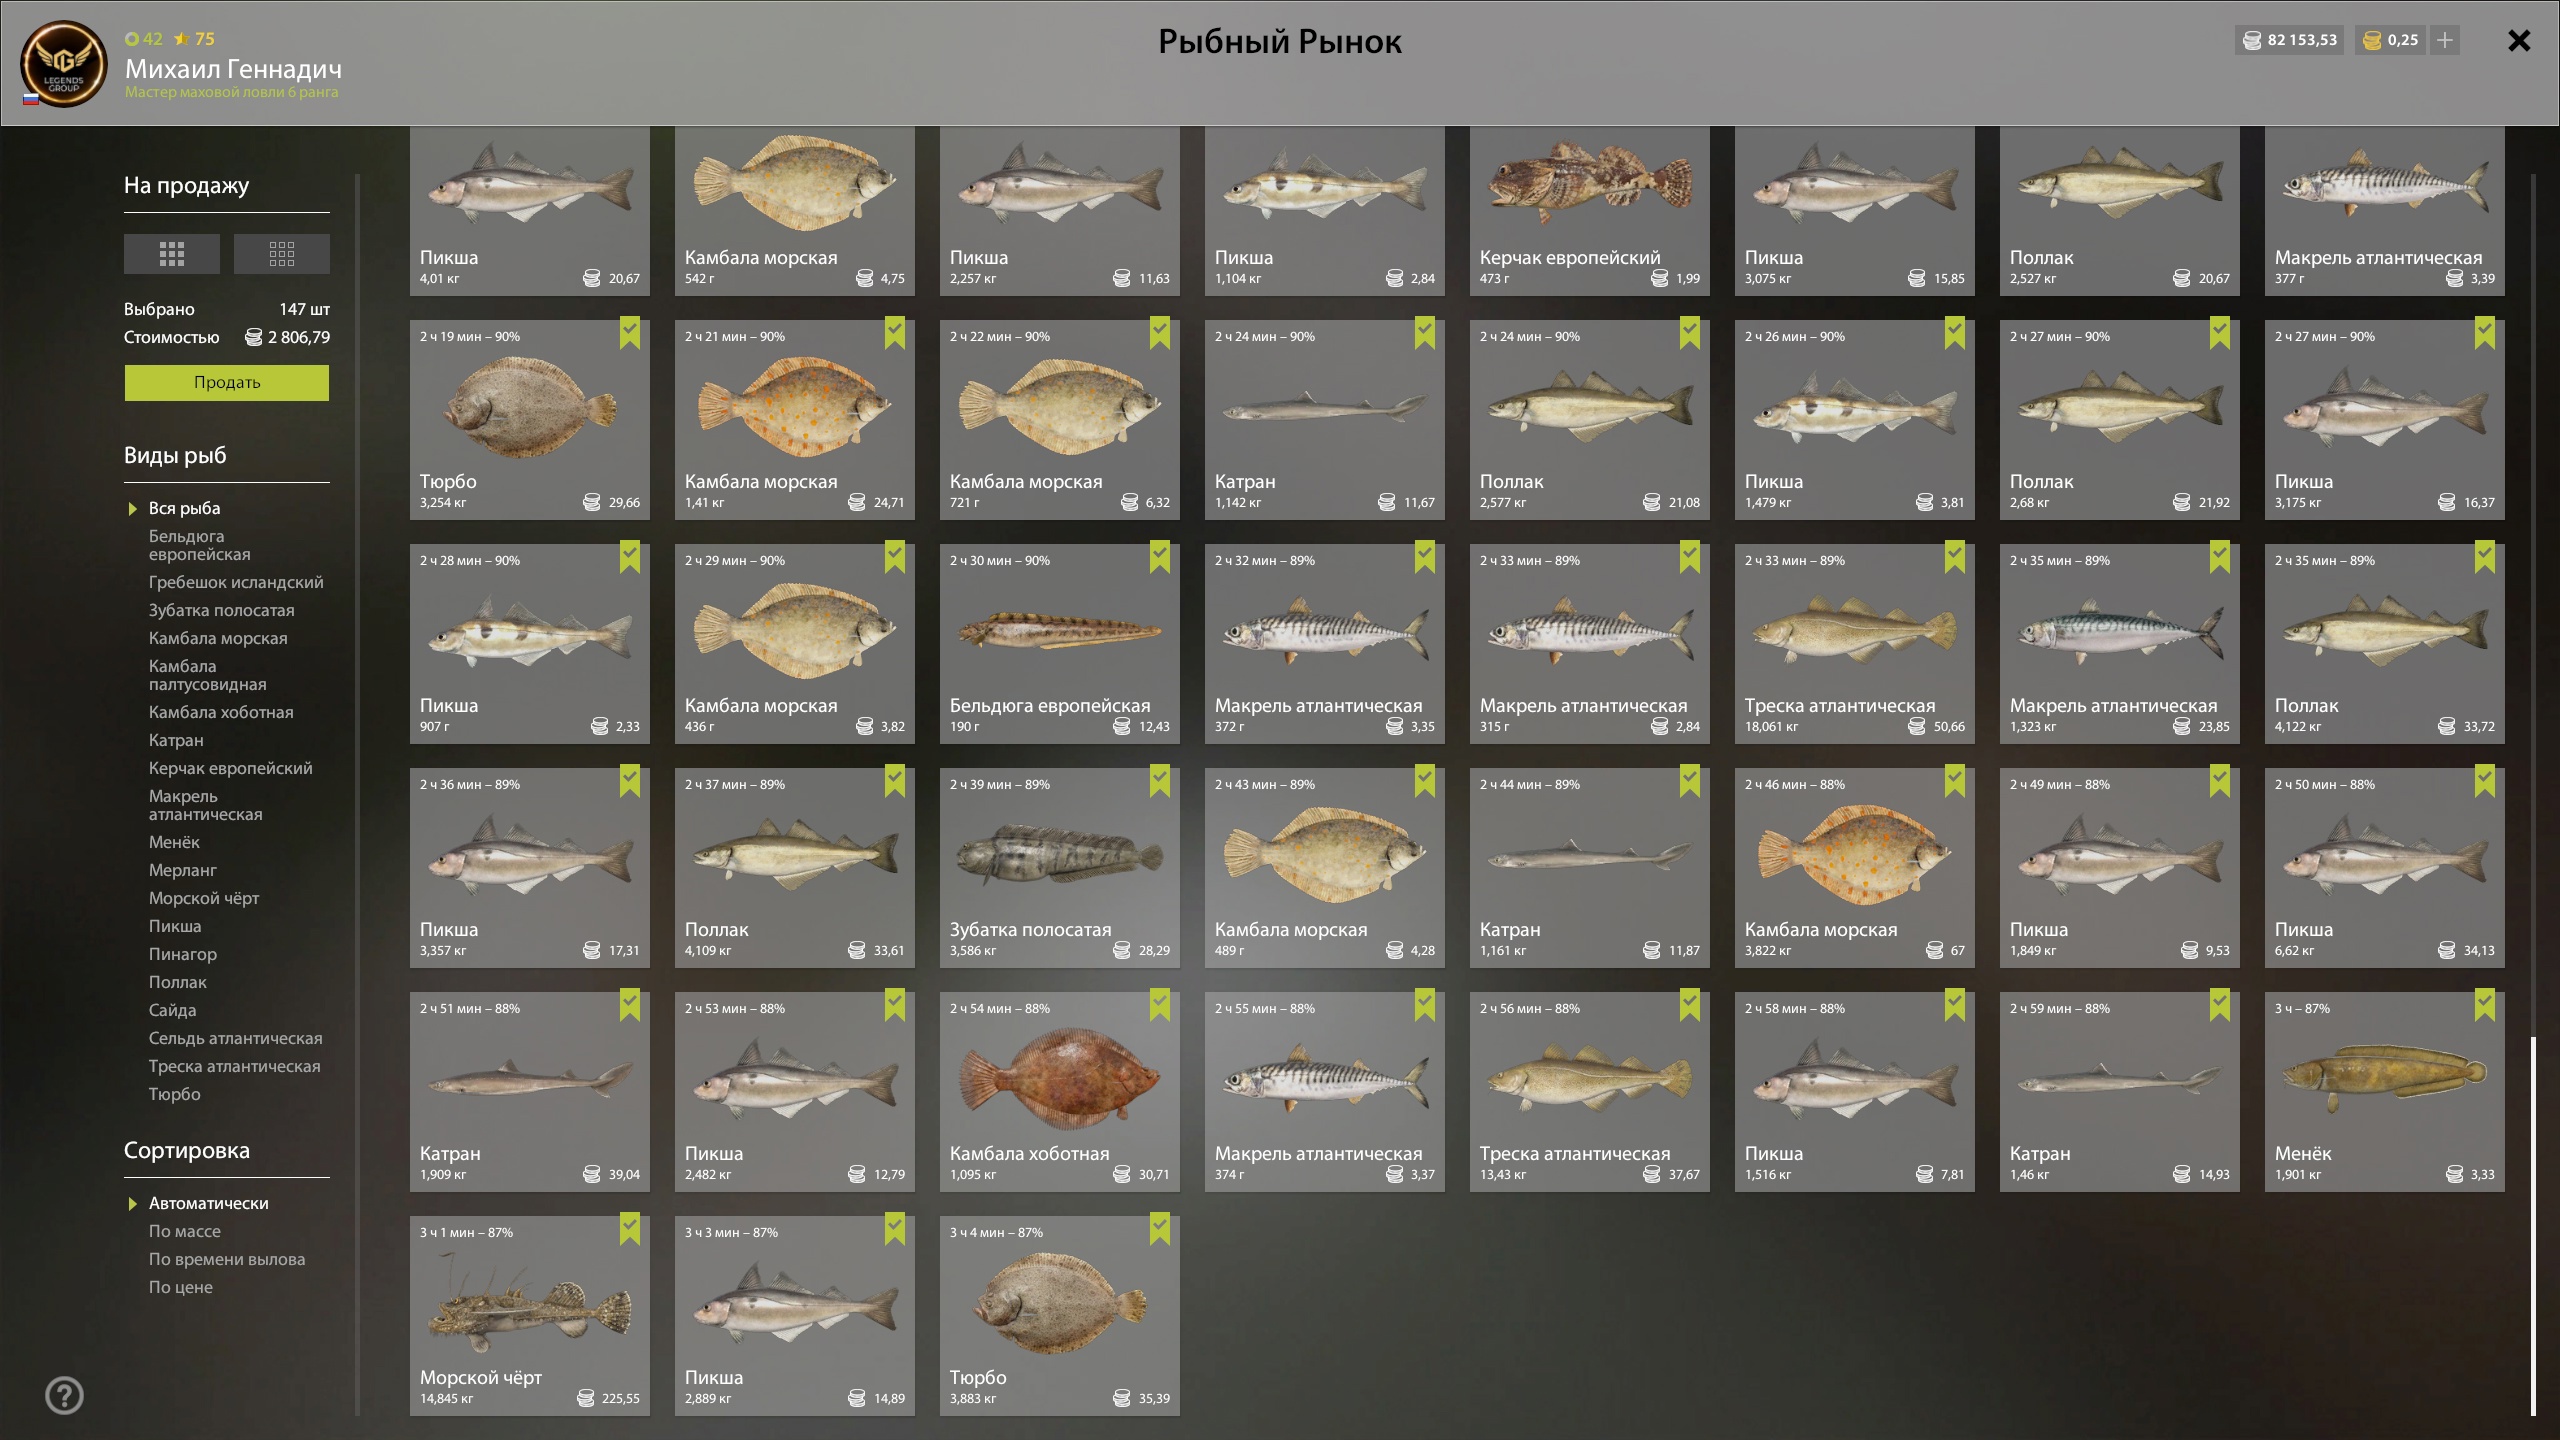Viewport: 2560px width, 1440px height.
Task: Select the Морской чёрт 14,845 кг card
Action: click(530, 1315)
